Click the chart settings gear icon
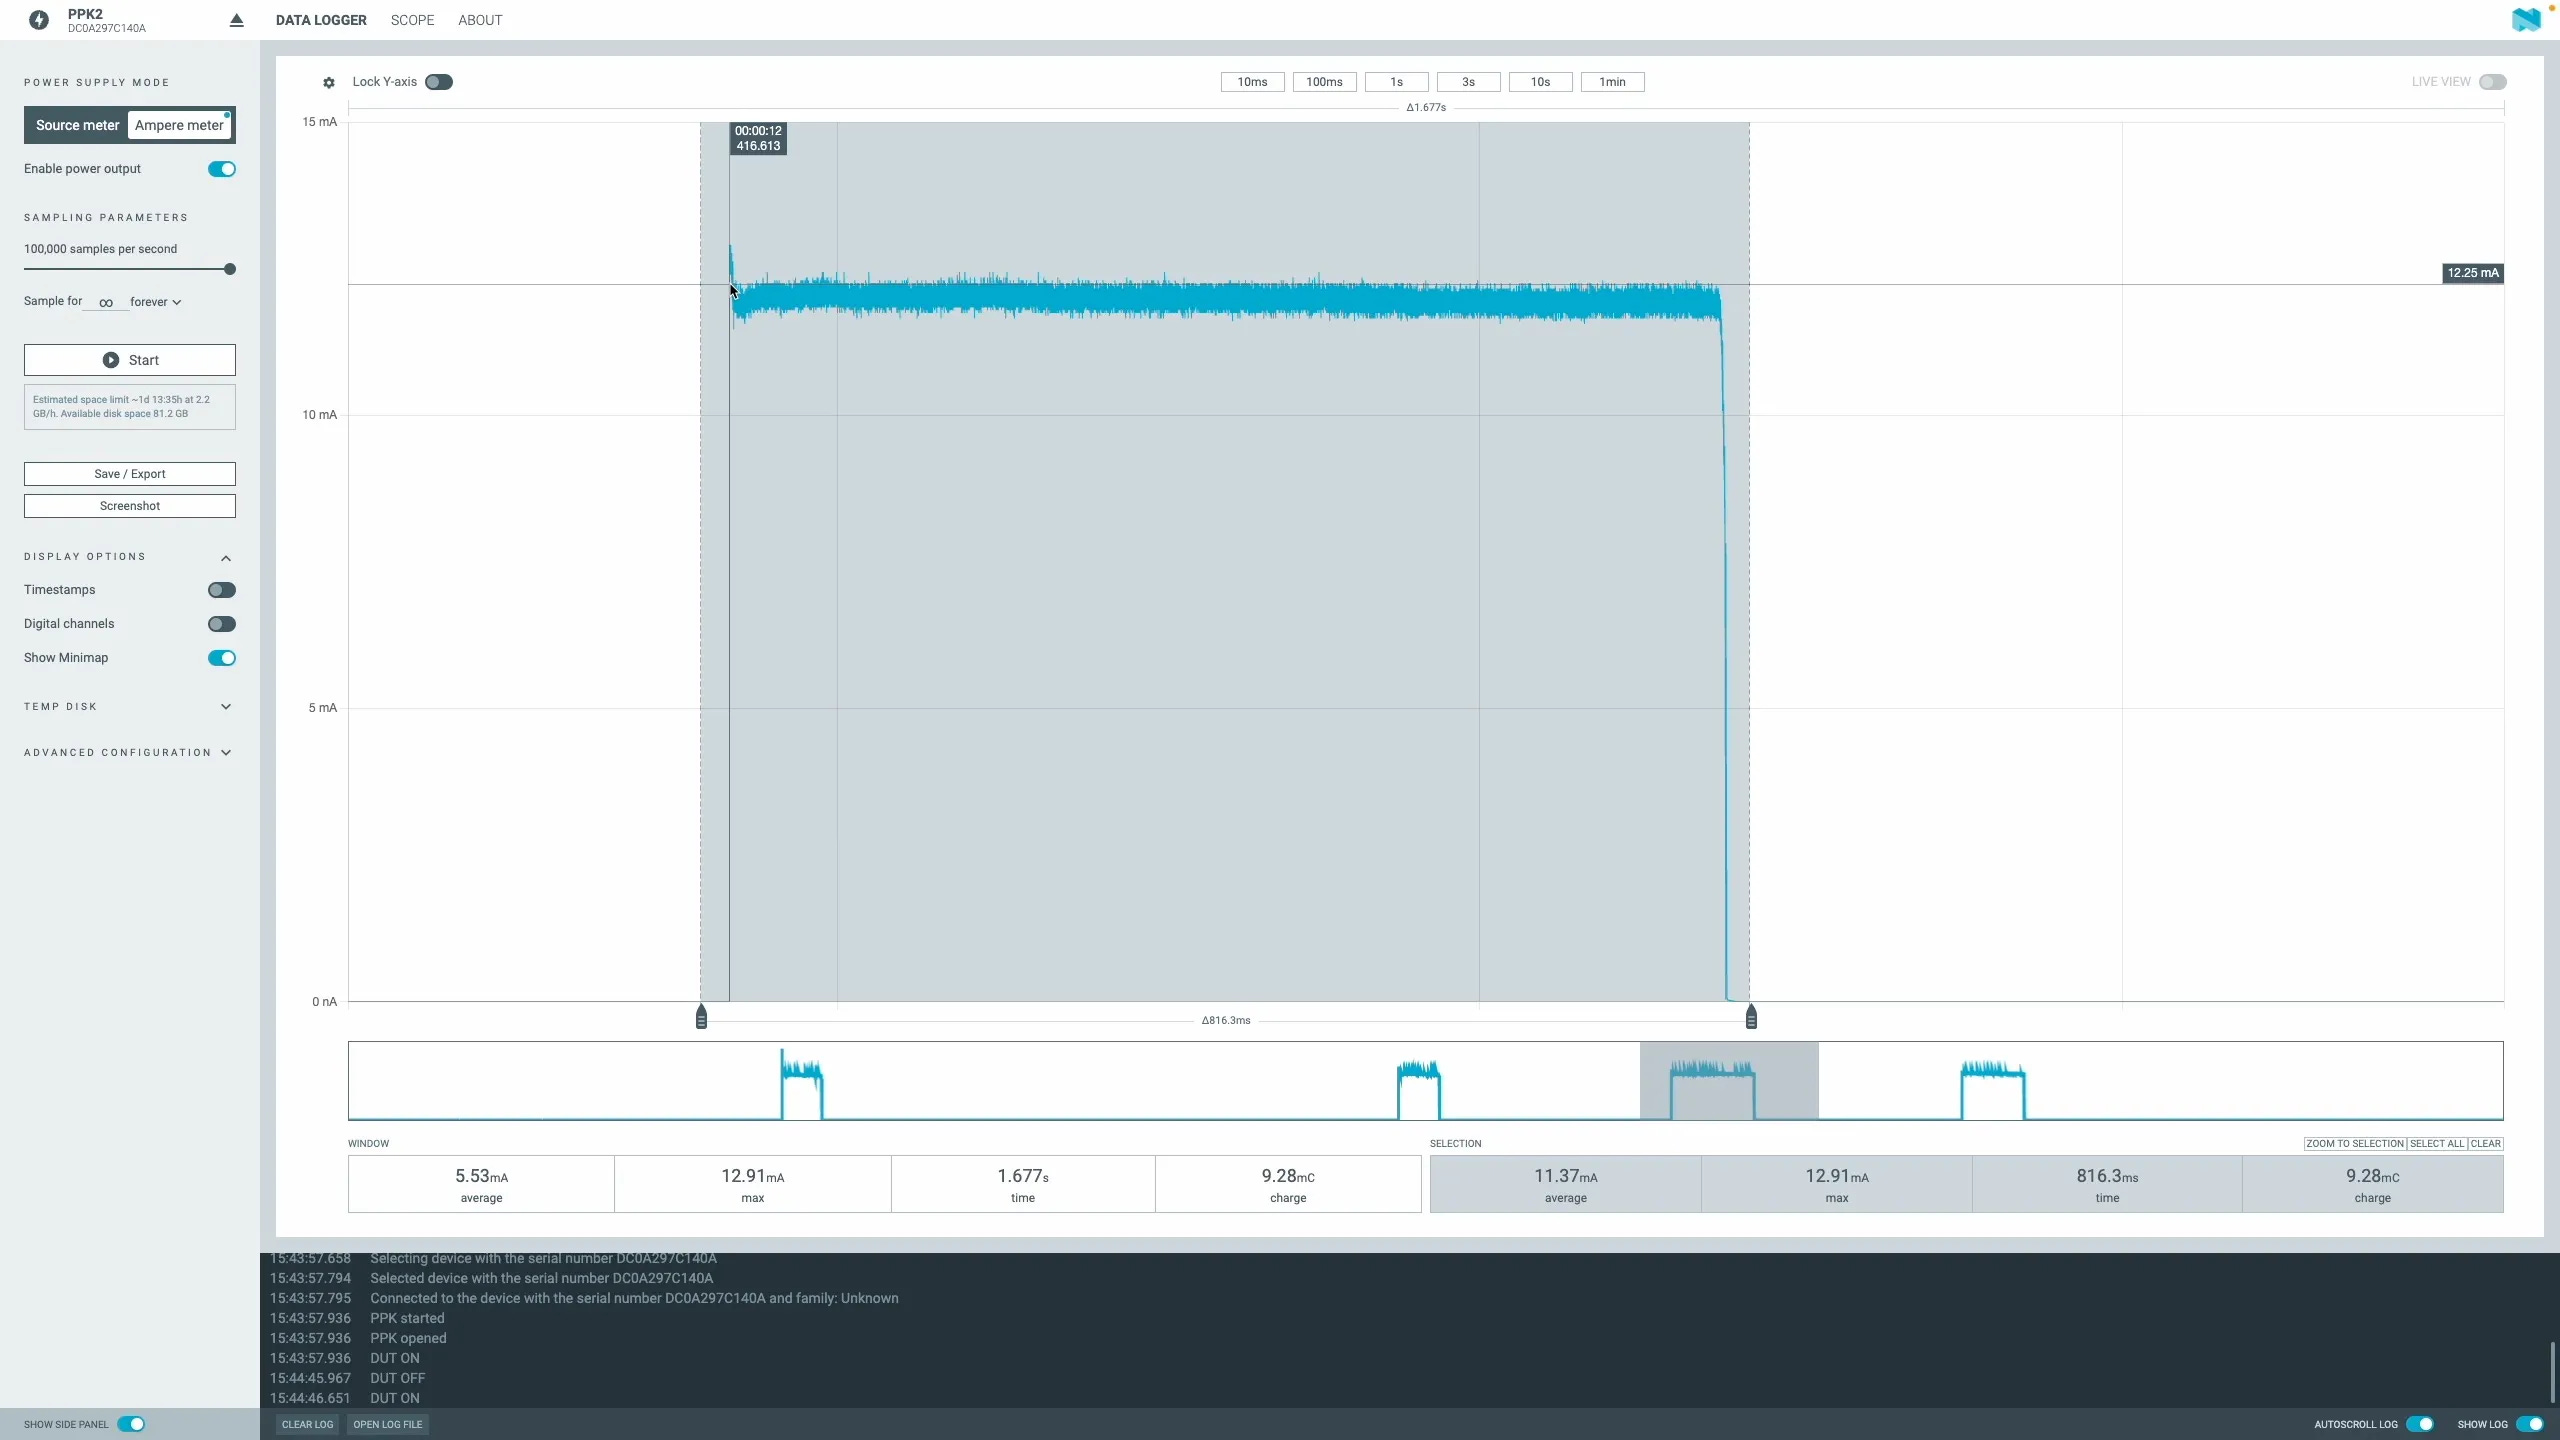2560x1440 pixels. click(x=329, y=83)
